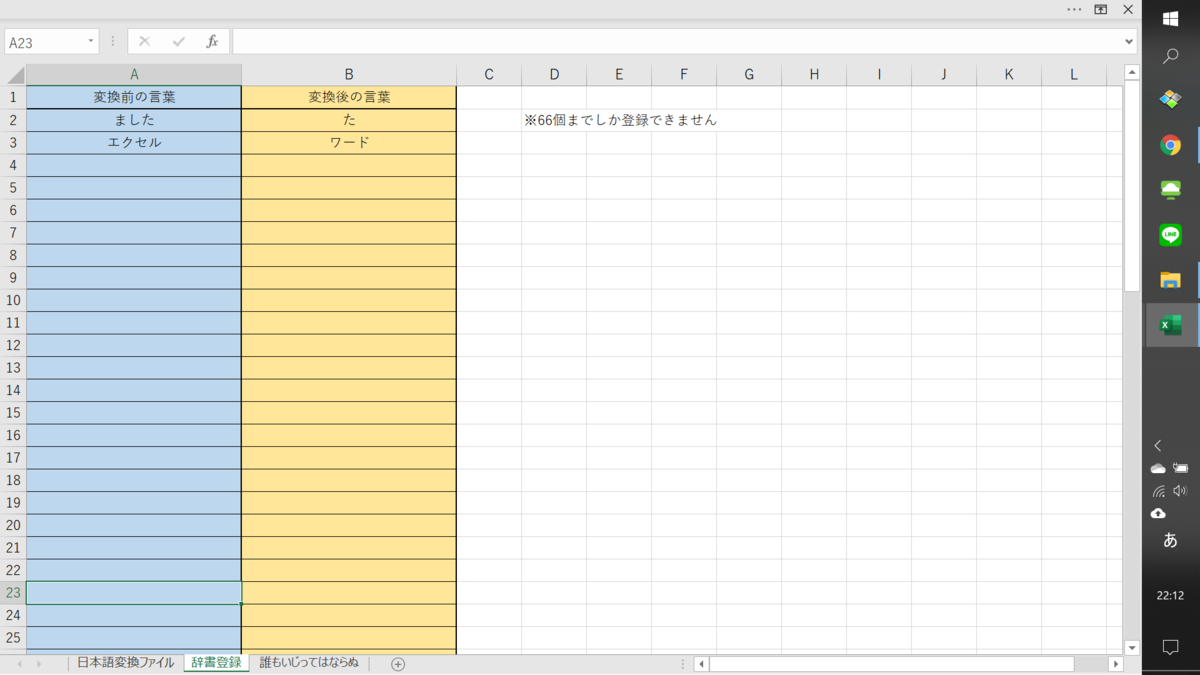The height and width of the screenshot is (675, 1200).
Task: Click vertical scrollbar up arrow
Action: click(1132, 72)
